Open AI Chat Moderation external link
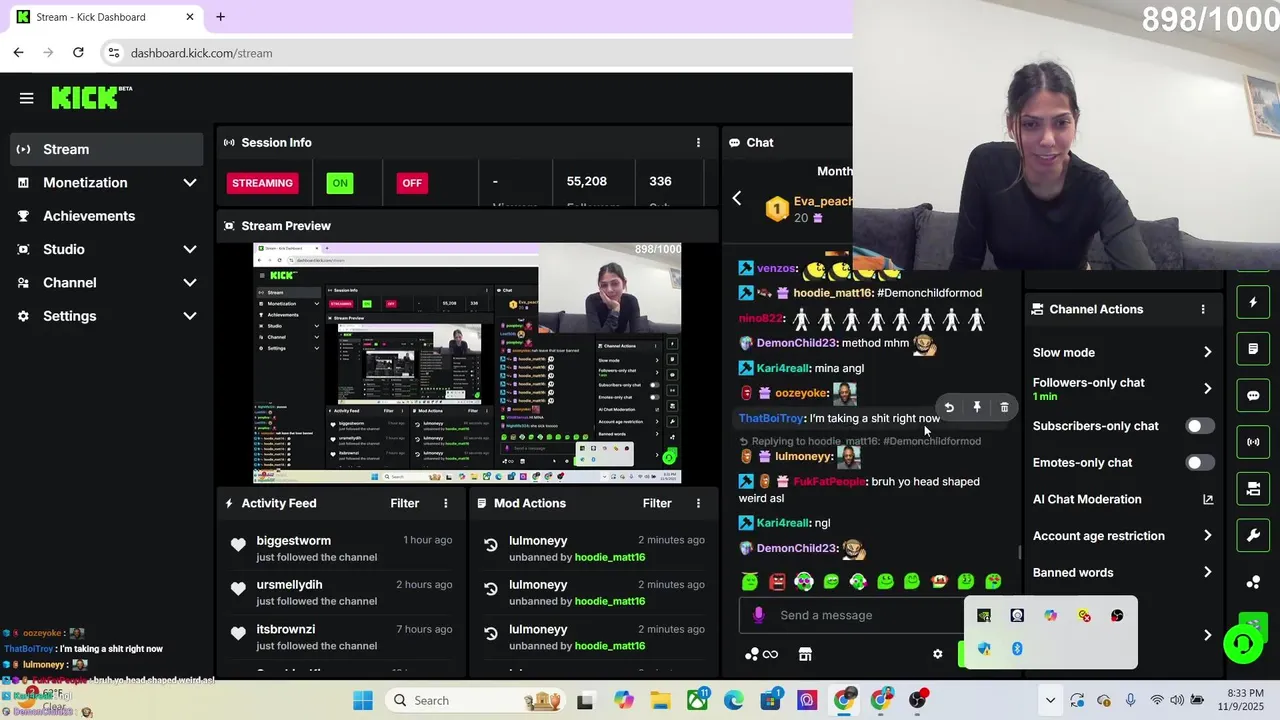The height and width of the screenshot is (720, 1280). 1207,499
